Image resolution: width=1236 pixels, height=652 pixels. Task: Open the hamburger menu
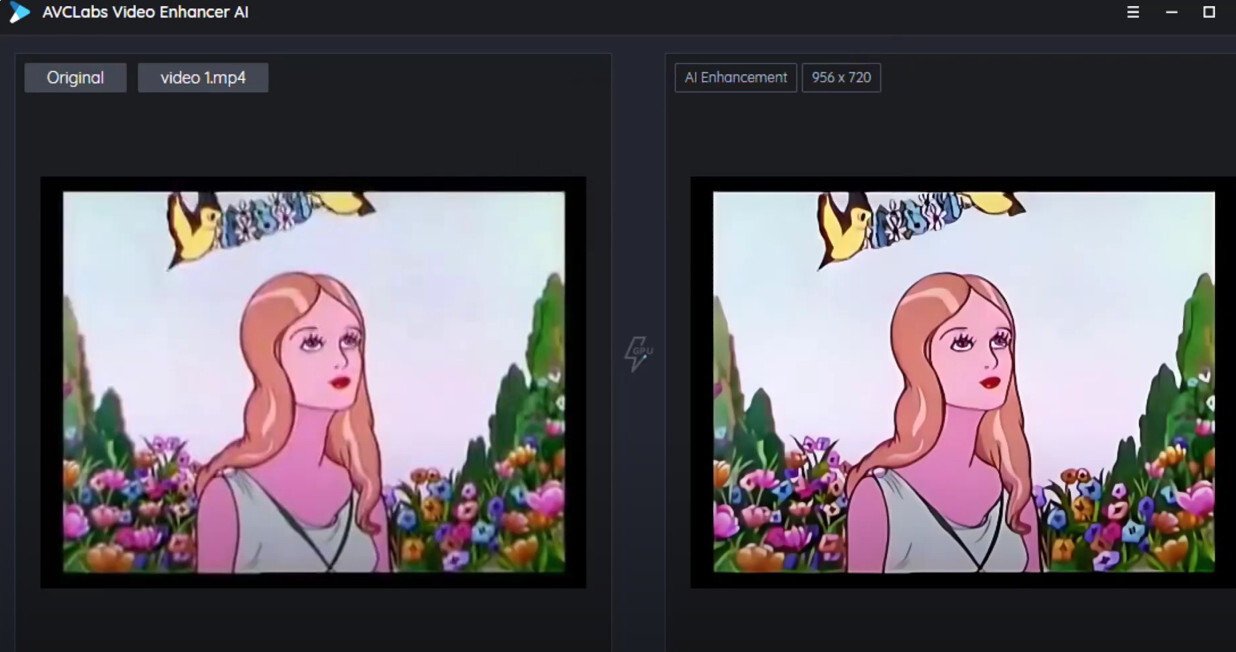click(1133, 13)
